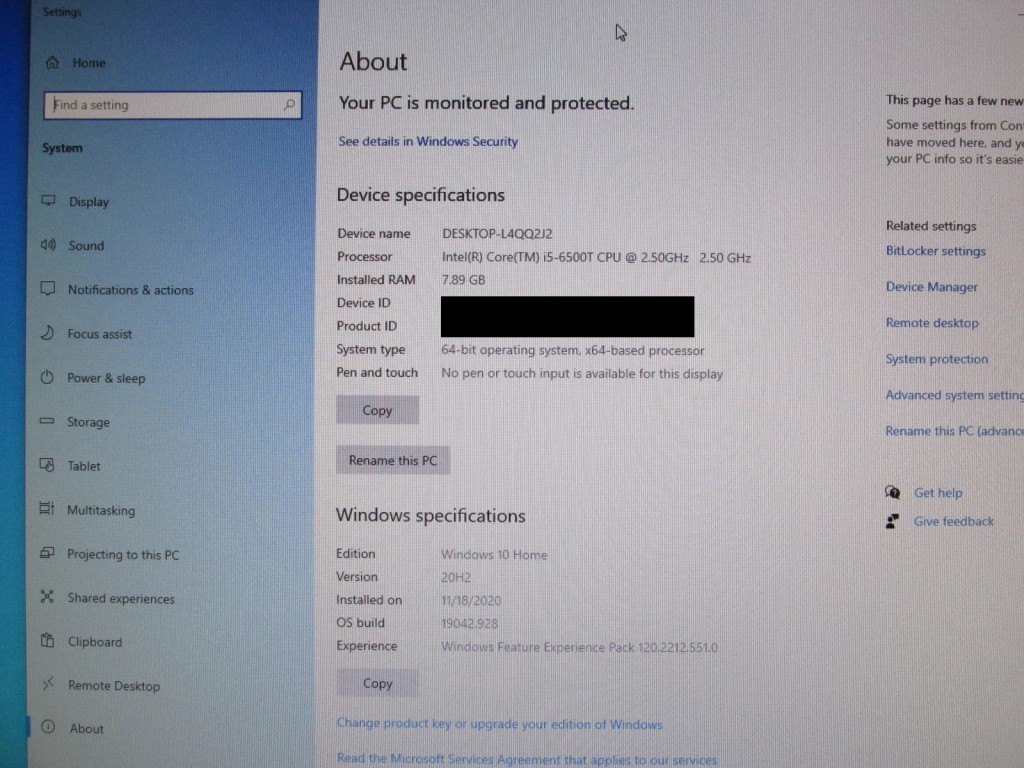Select Tablet in sidebar

tap(84, 466)
